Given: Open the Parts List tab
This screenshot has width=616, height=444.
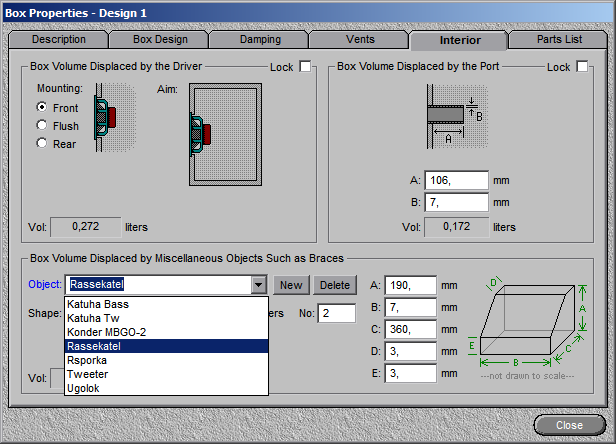Looking at the screenshot, I should pos(559,40).
